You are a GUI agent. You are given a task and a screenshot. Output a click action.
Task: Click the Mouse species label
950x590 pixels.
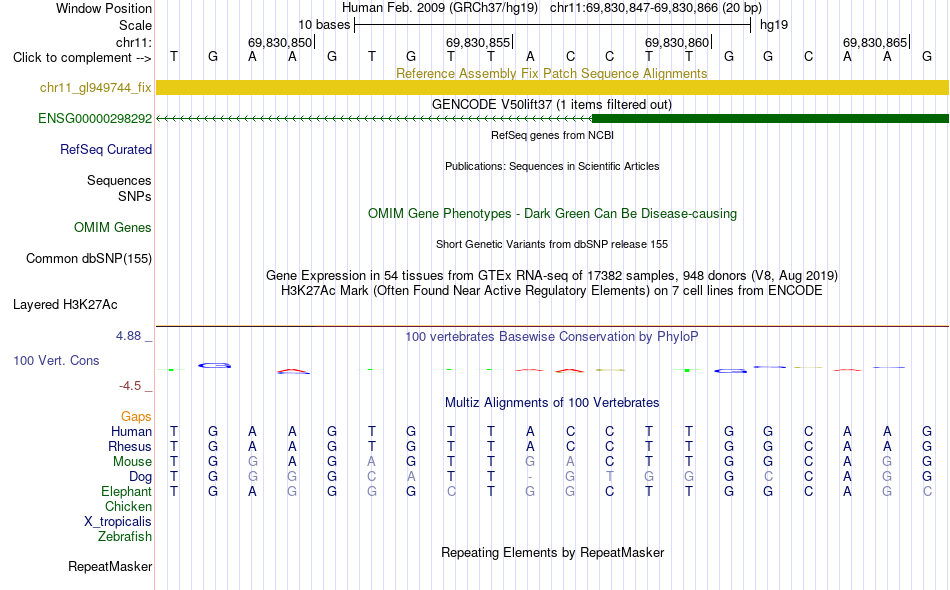132,462
